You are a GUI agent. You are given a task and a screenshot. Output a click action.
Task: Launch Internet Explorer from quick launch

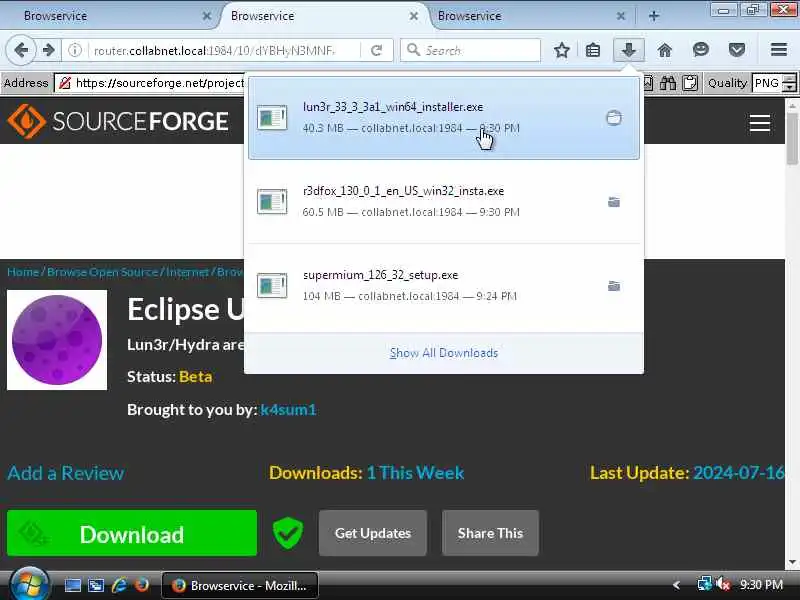click(119, 585)
